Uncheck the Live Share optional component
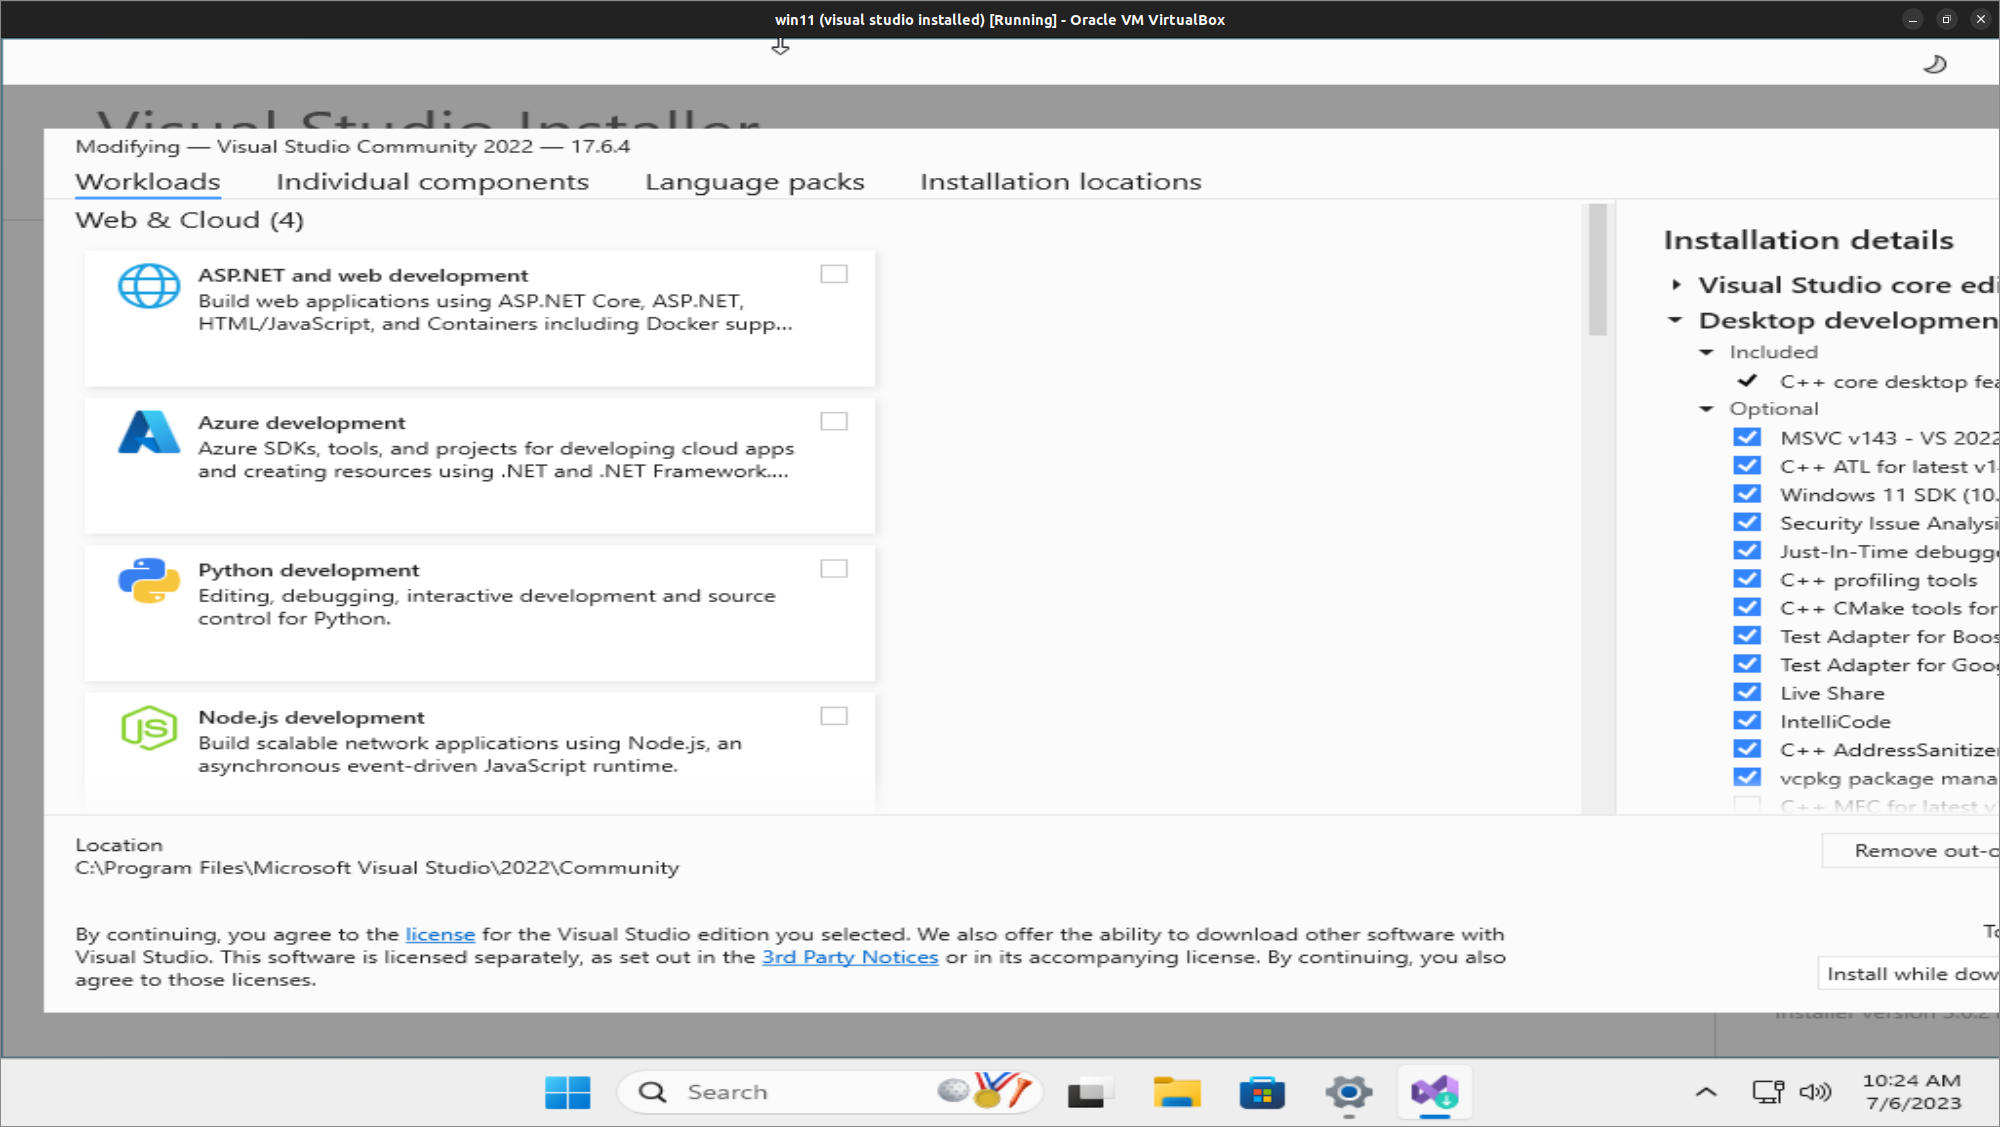 coord(1747,693)
